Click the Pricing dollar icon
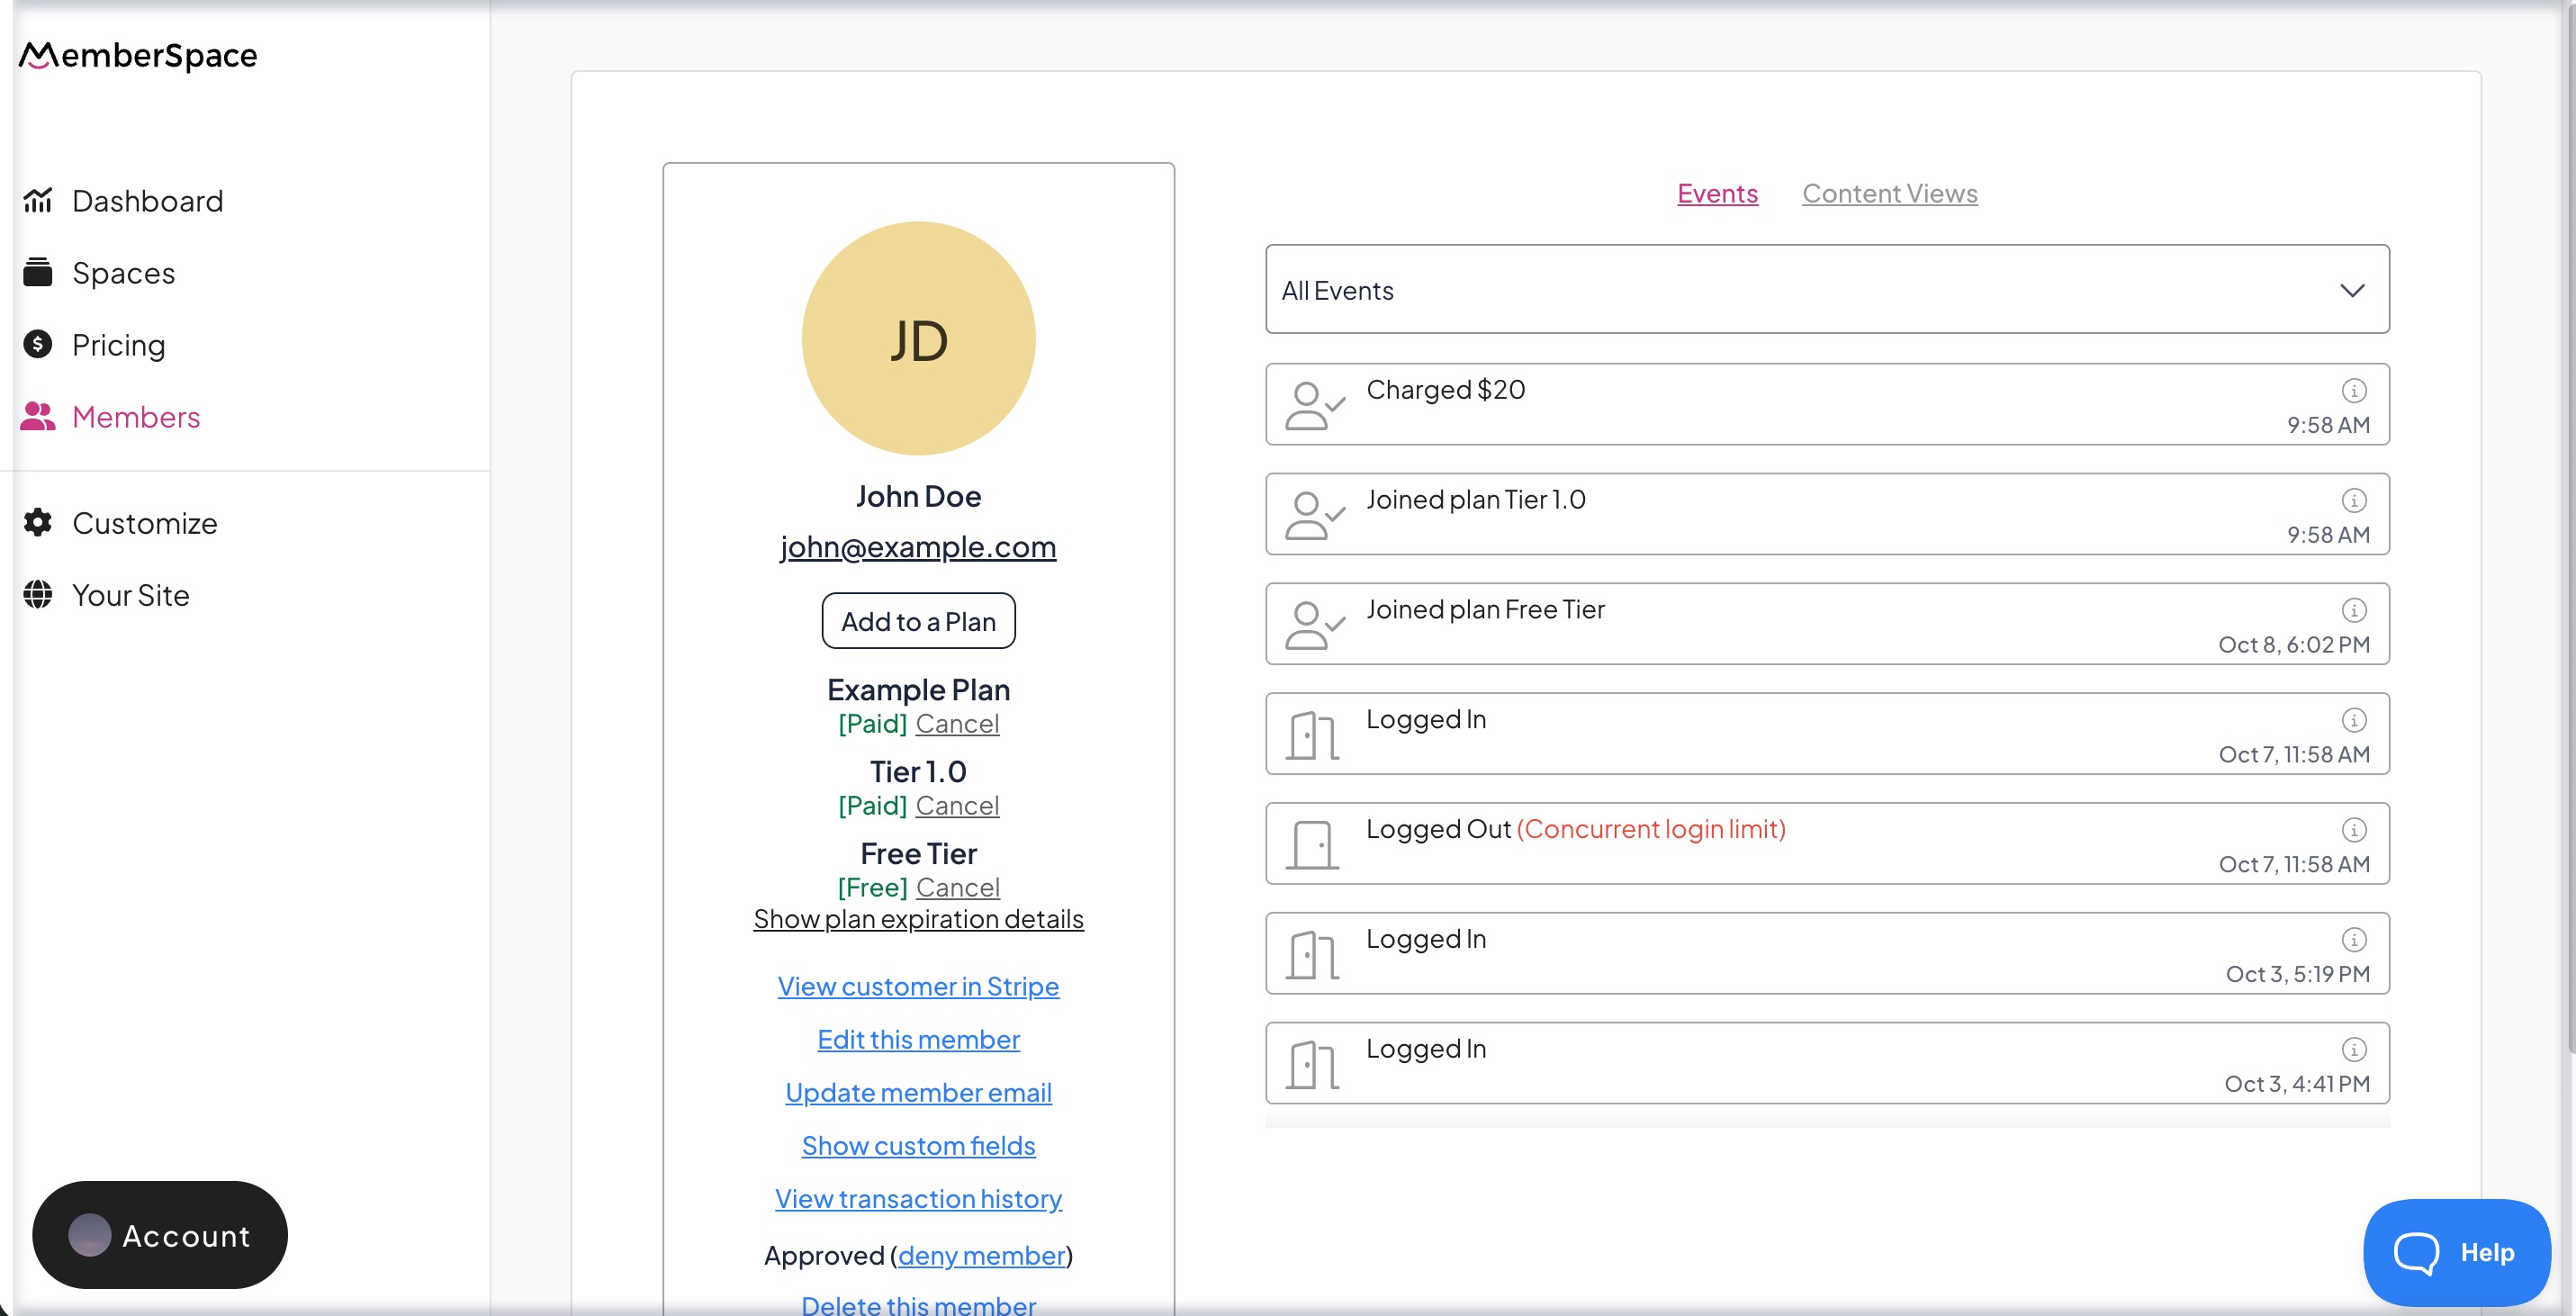The width and height of the screenshot is (2576, 1316). (37, 344)
